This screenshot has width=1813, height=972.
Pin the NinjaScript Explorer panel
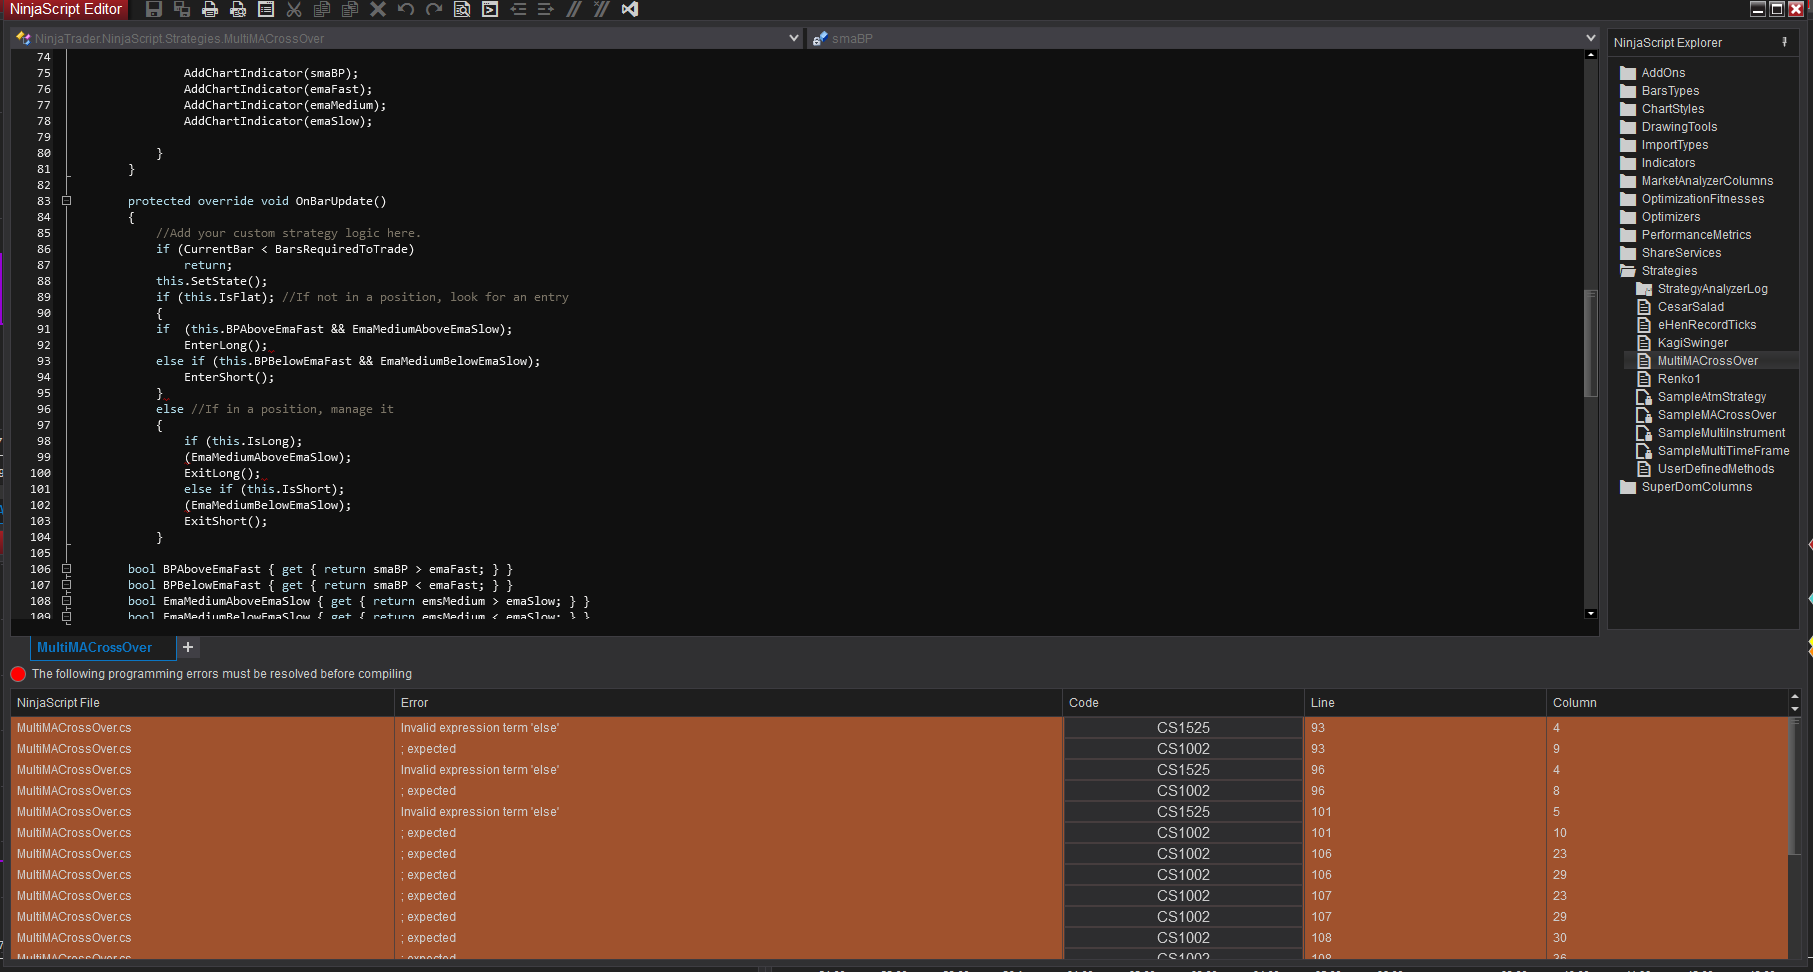(x=1784, y=42)
